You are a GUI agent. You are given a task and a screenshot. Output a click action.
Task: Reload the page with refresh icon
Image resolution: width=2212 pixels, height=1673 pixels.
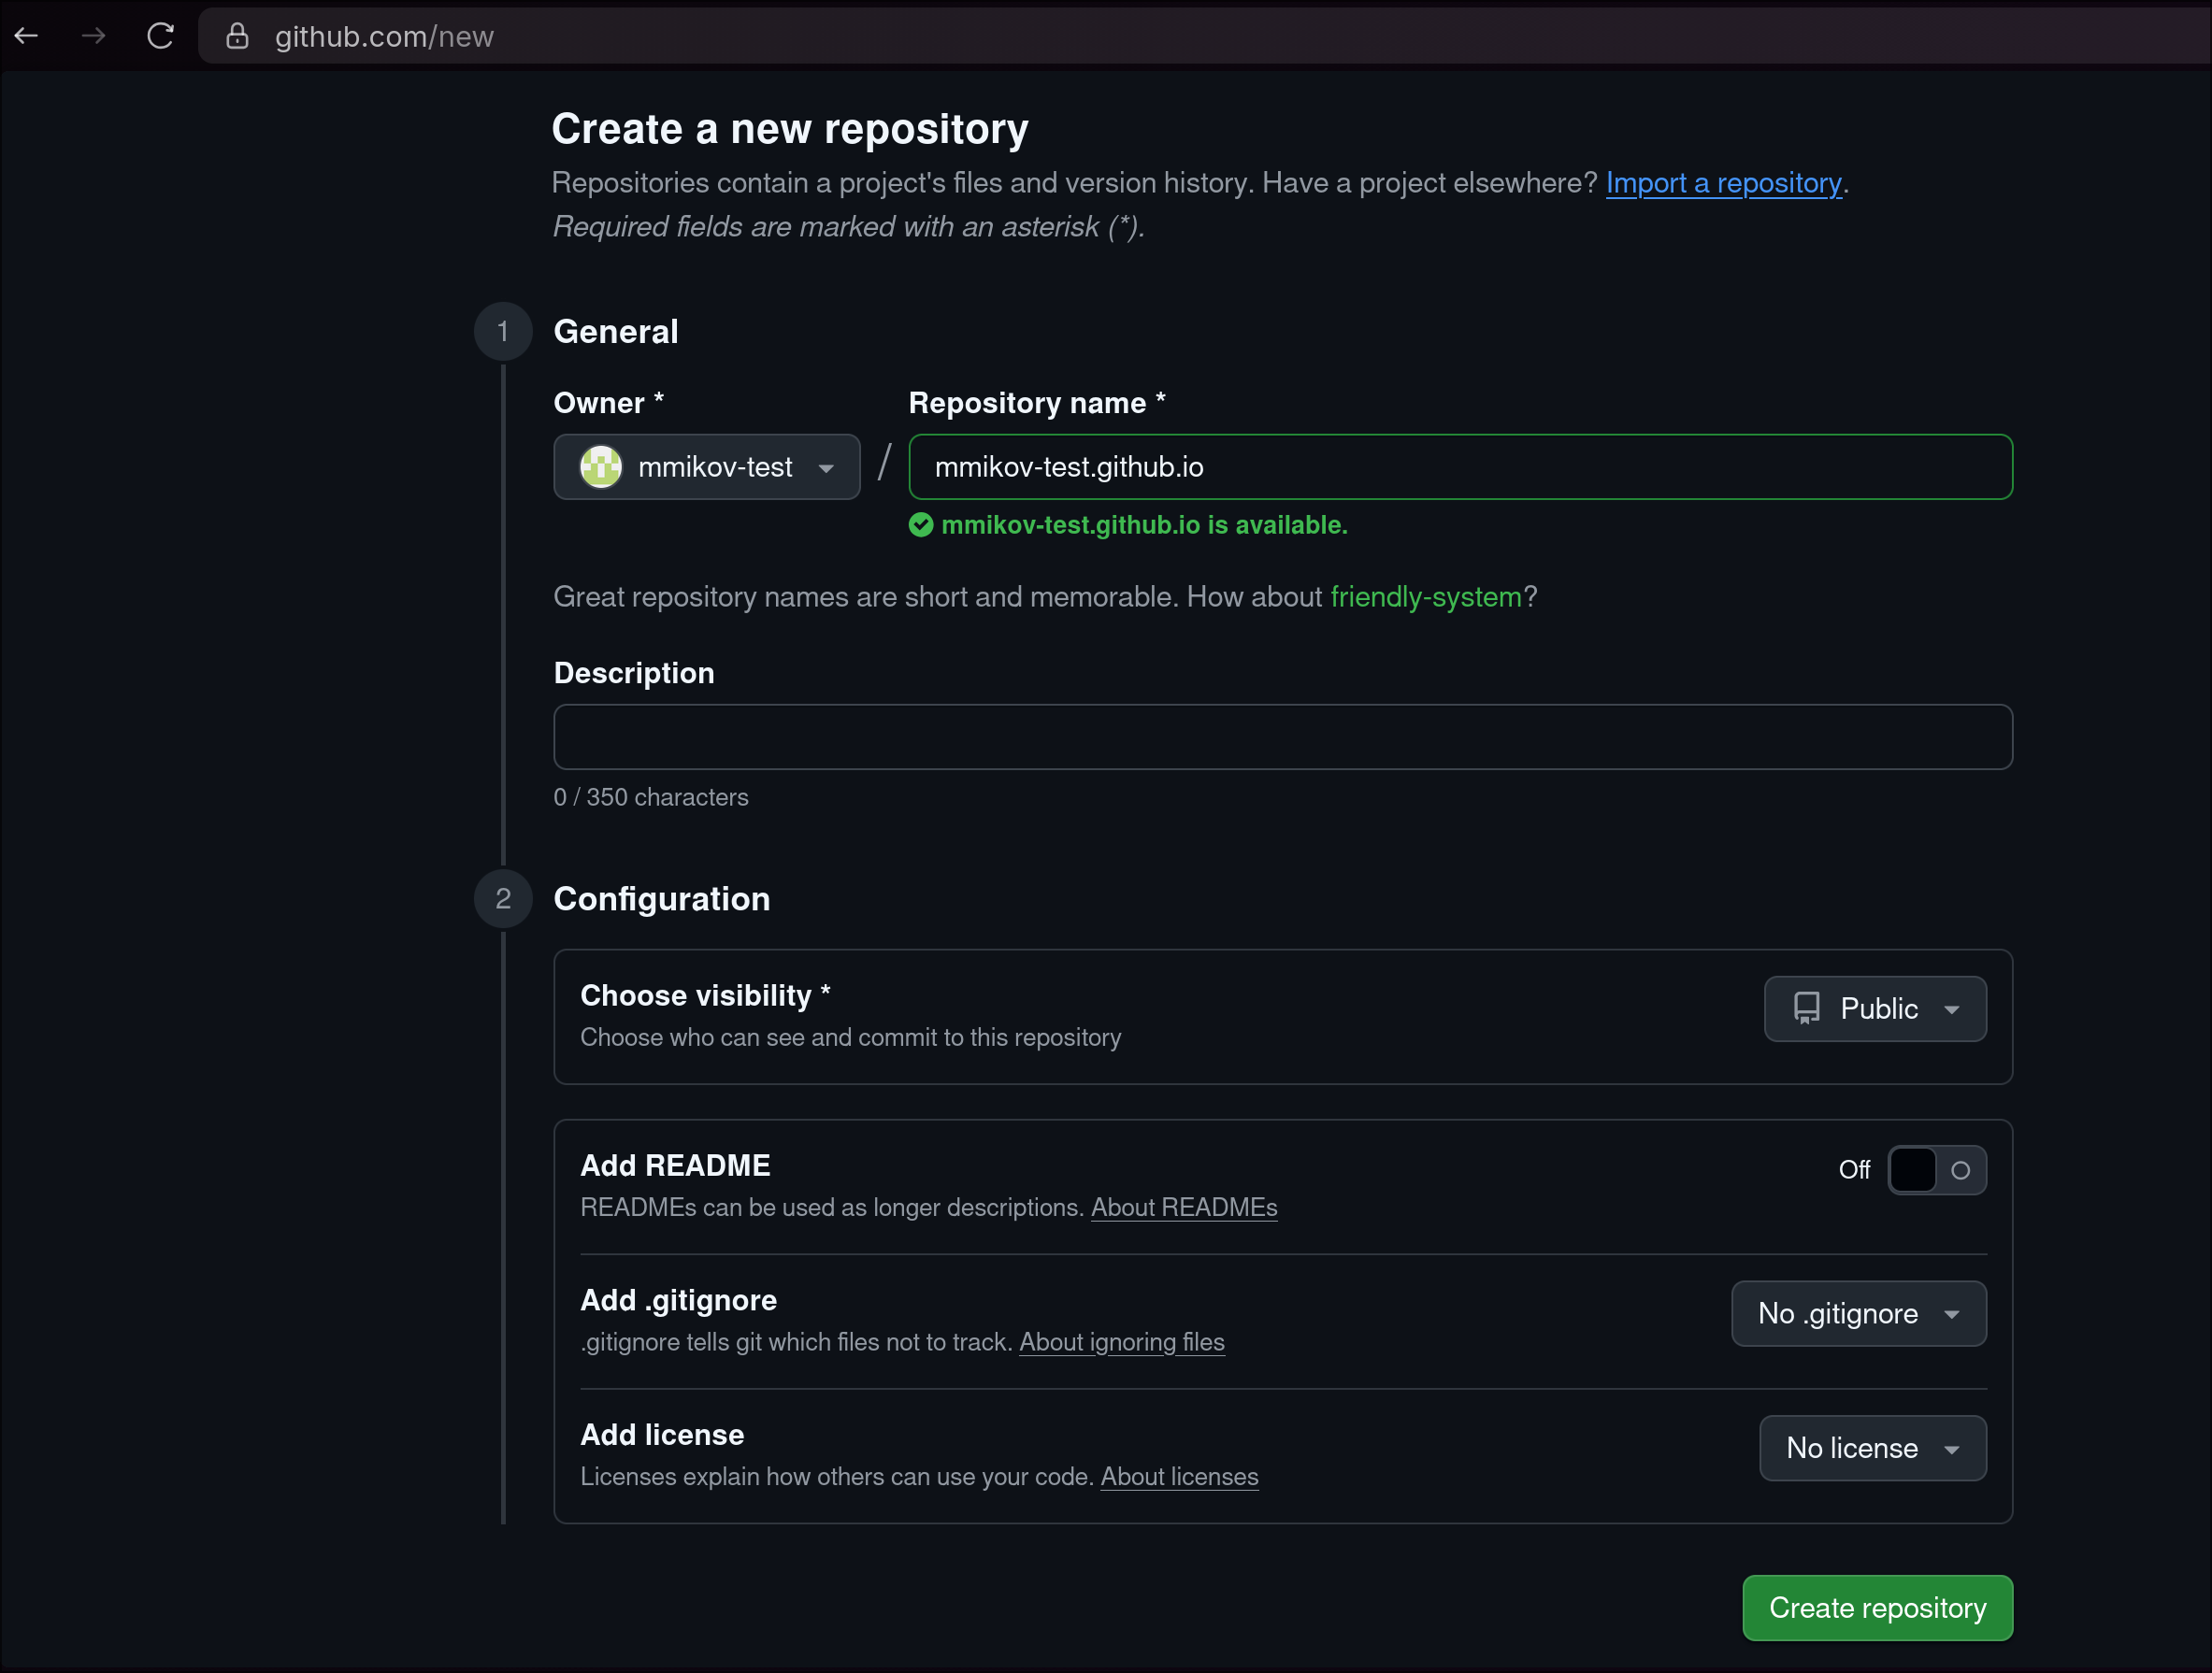[x=161, y=36]
